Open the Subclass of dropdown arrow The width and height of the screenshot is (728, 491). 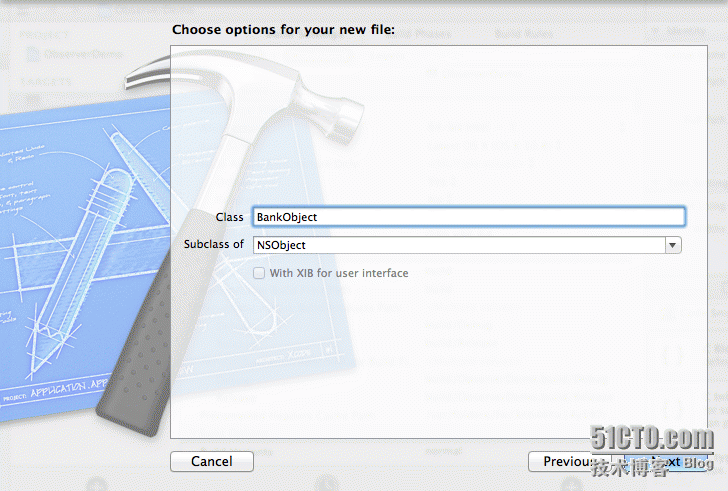coord(673,245)
